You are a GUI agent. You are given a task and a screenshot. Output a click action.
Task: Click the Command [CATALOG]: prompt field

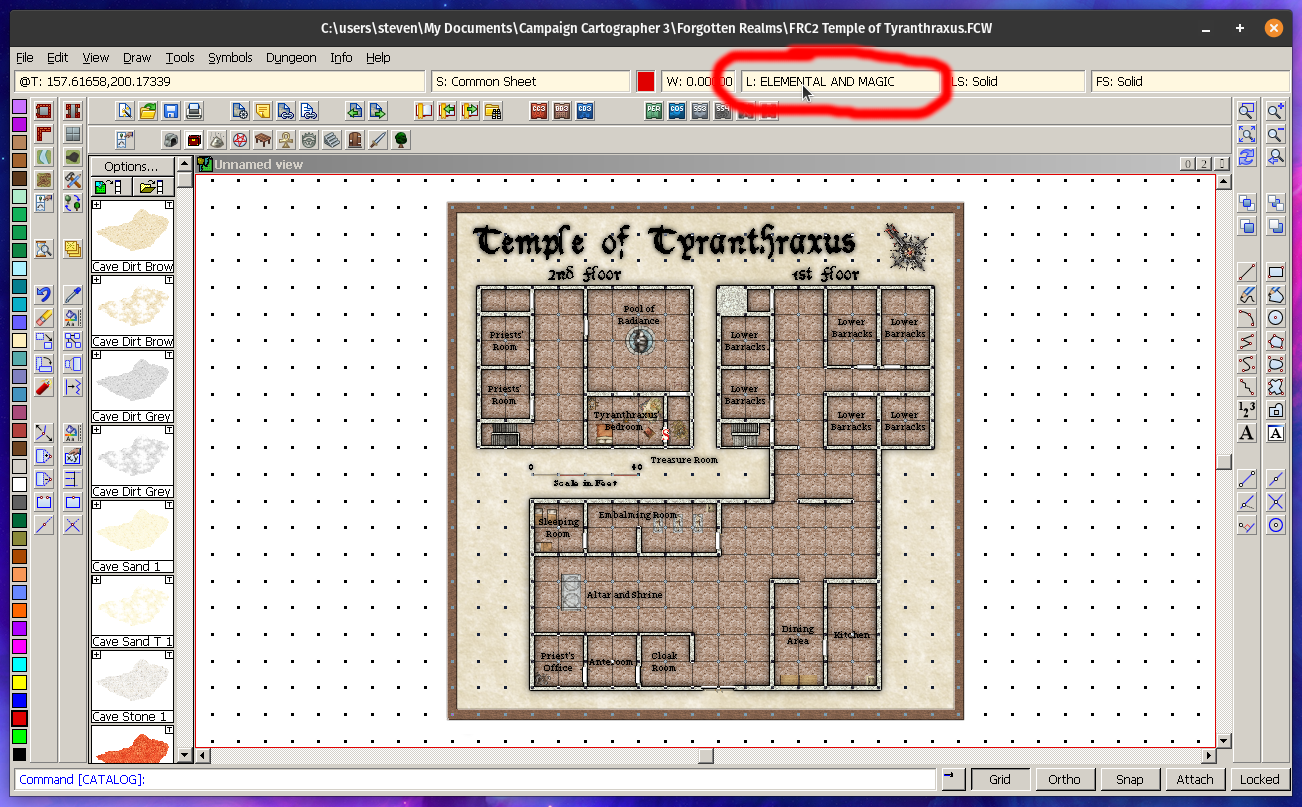point(476,780)
